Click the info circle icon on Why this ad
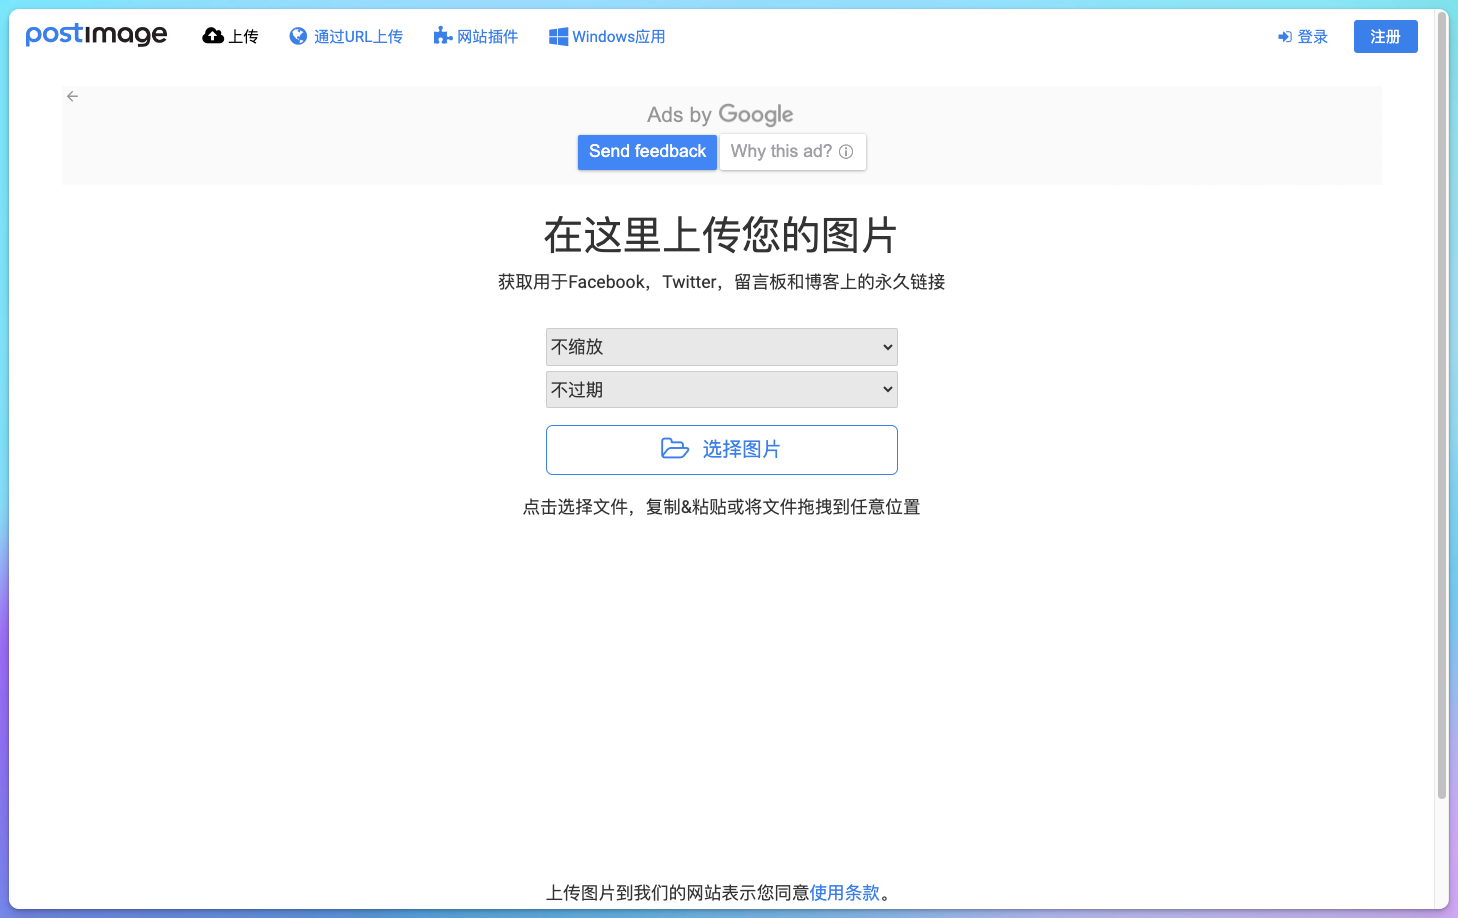This screenshot has width=1458, height=918. pyautogui.click(x=847, y=151)
